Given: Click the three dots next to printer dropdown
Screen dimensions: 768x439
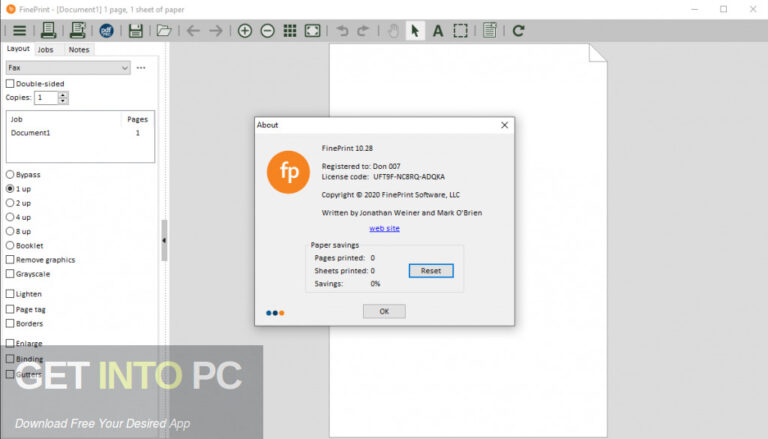Looking at the screenshot, I should tap(141, 68).
